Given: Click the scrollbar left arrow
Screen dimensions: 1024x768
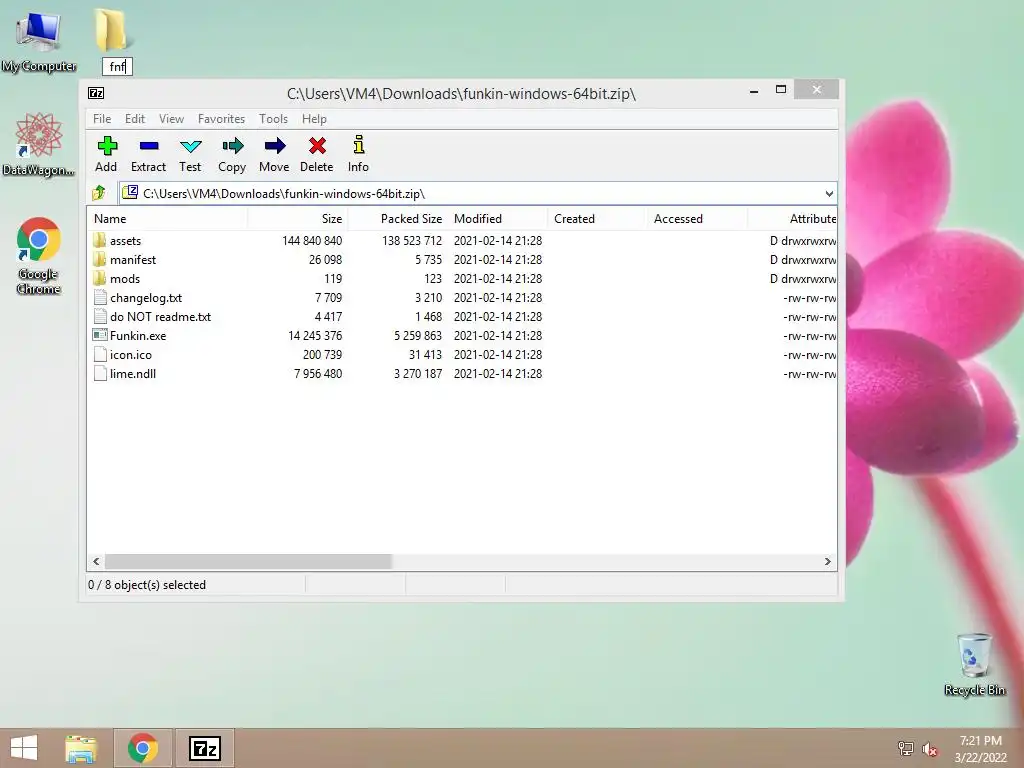Looking at the screenshot, I should click(x=96, y=561).
